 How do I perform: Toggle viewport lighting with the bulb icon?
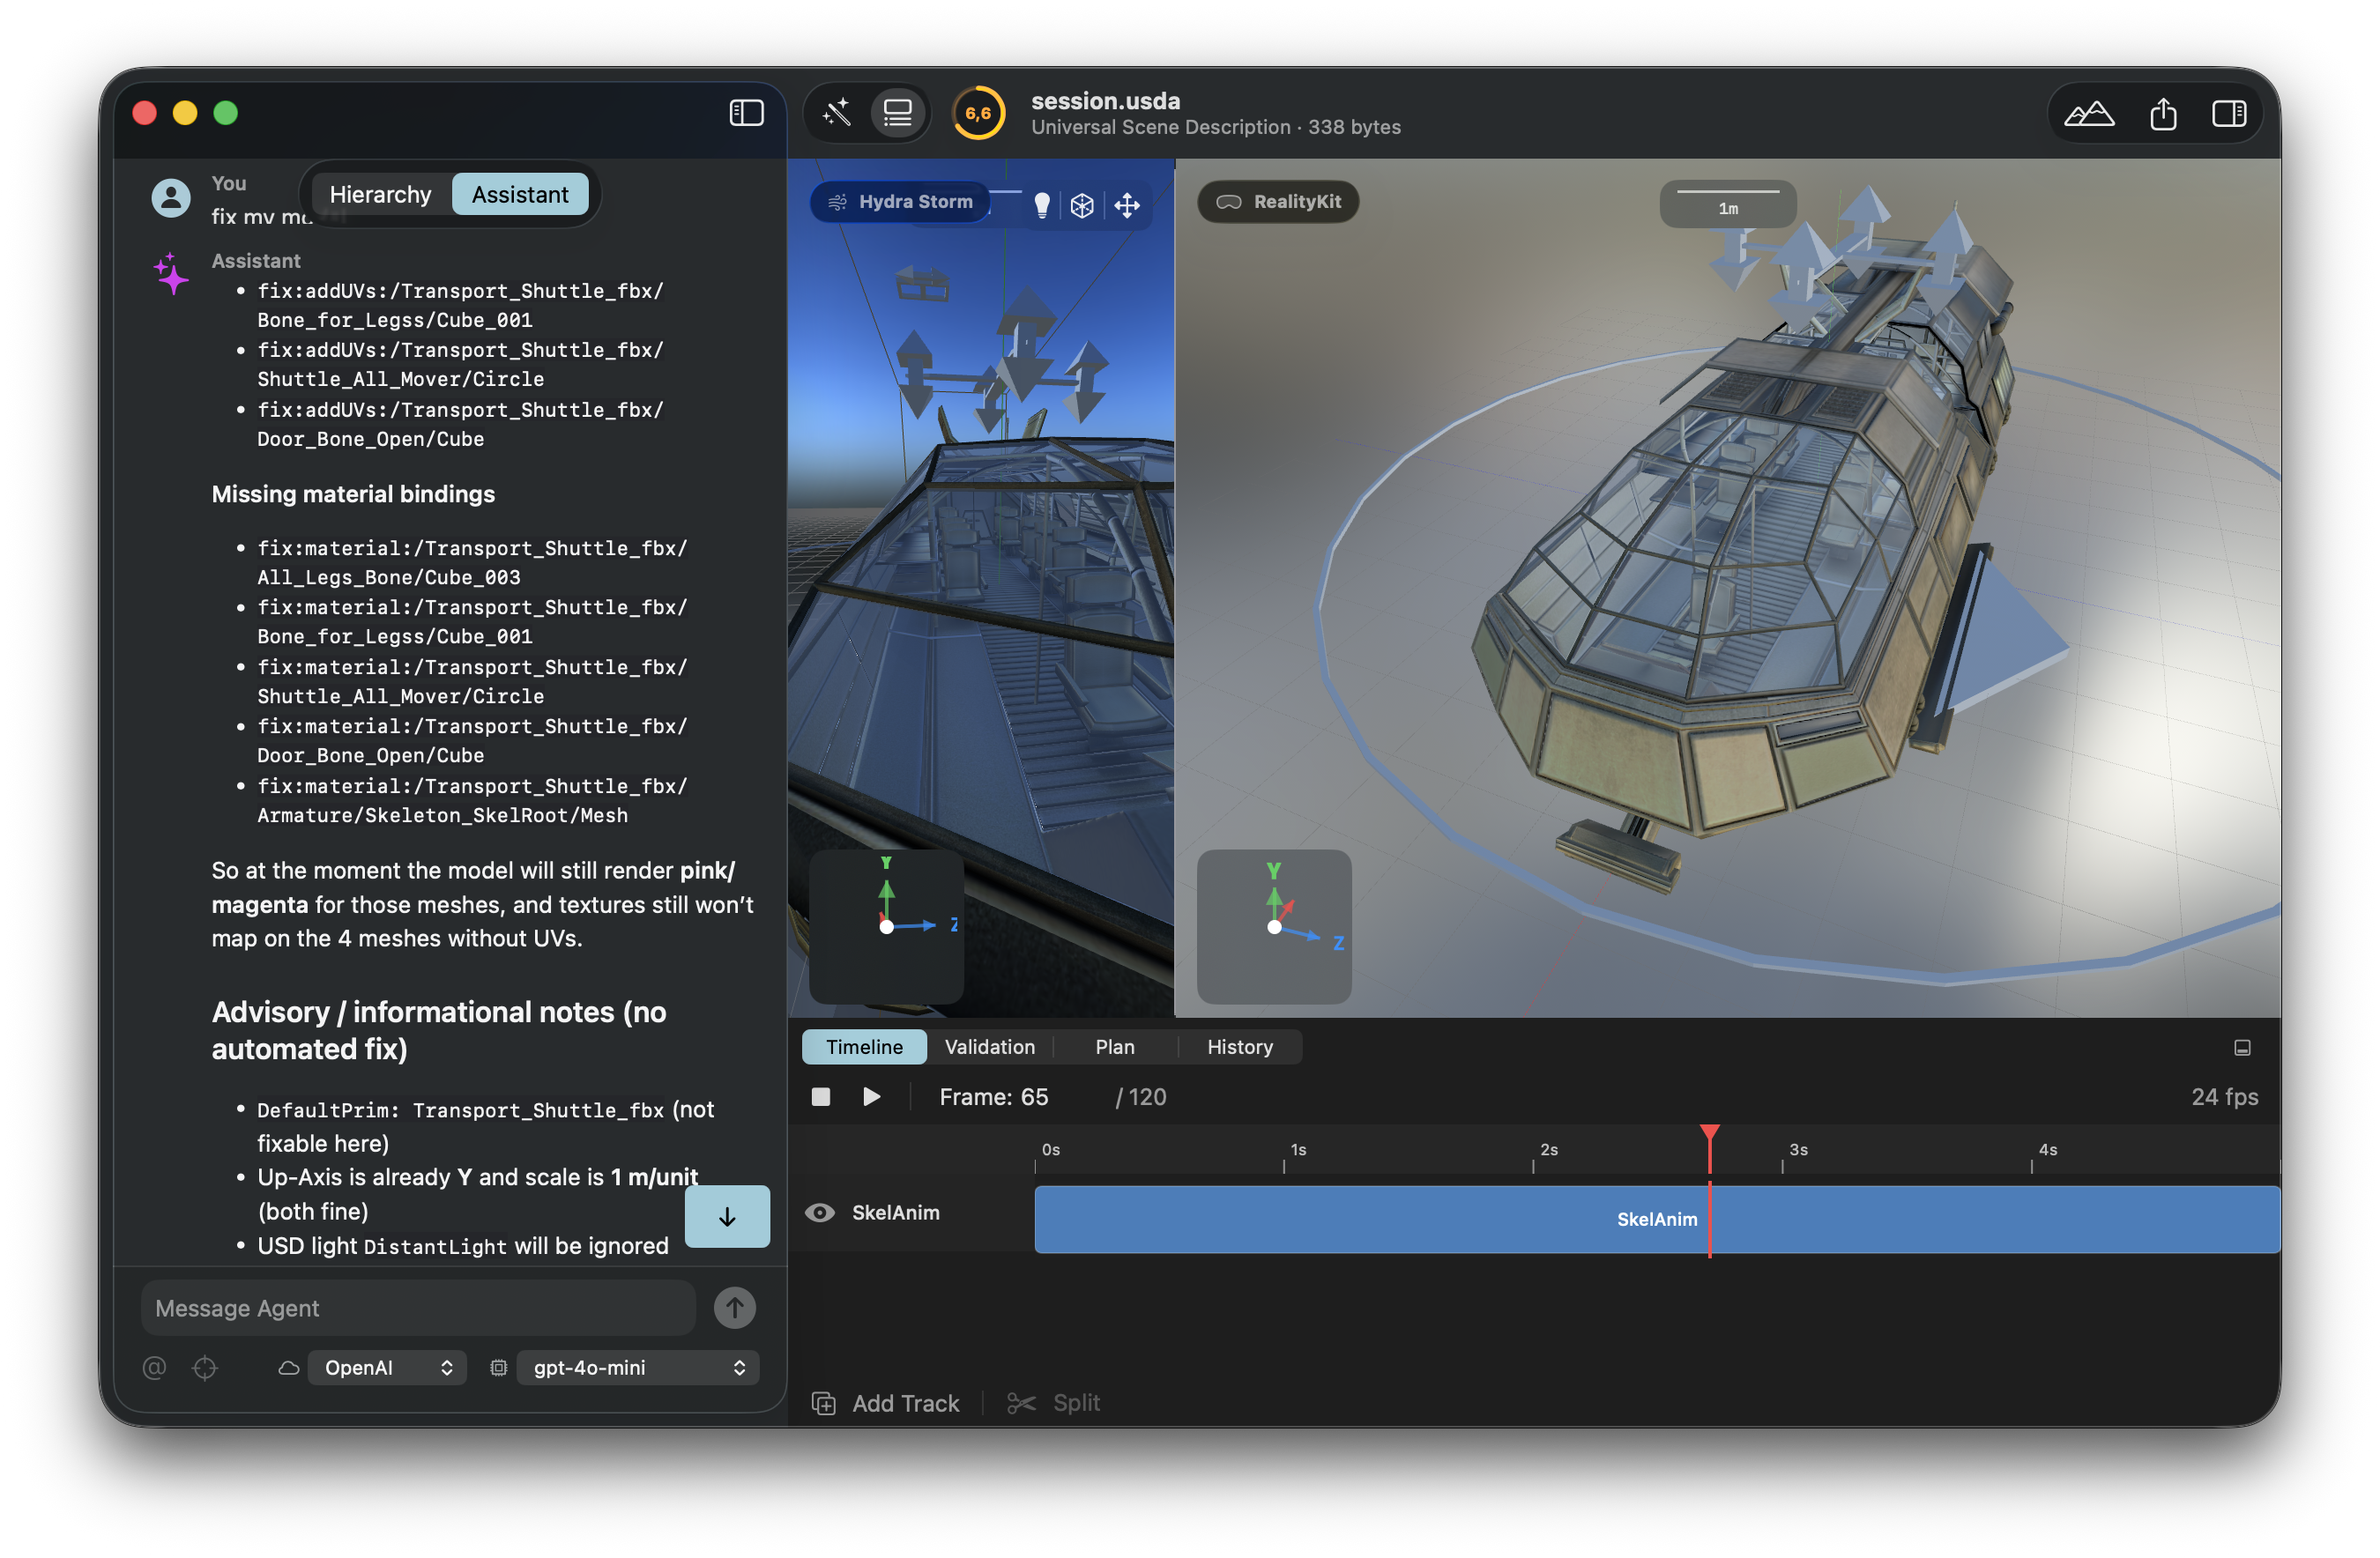click(x=1041, y=205)
